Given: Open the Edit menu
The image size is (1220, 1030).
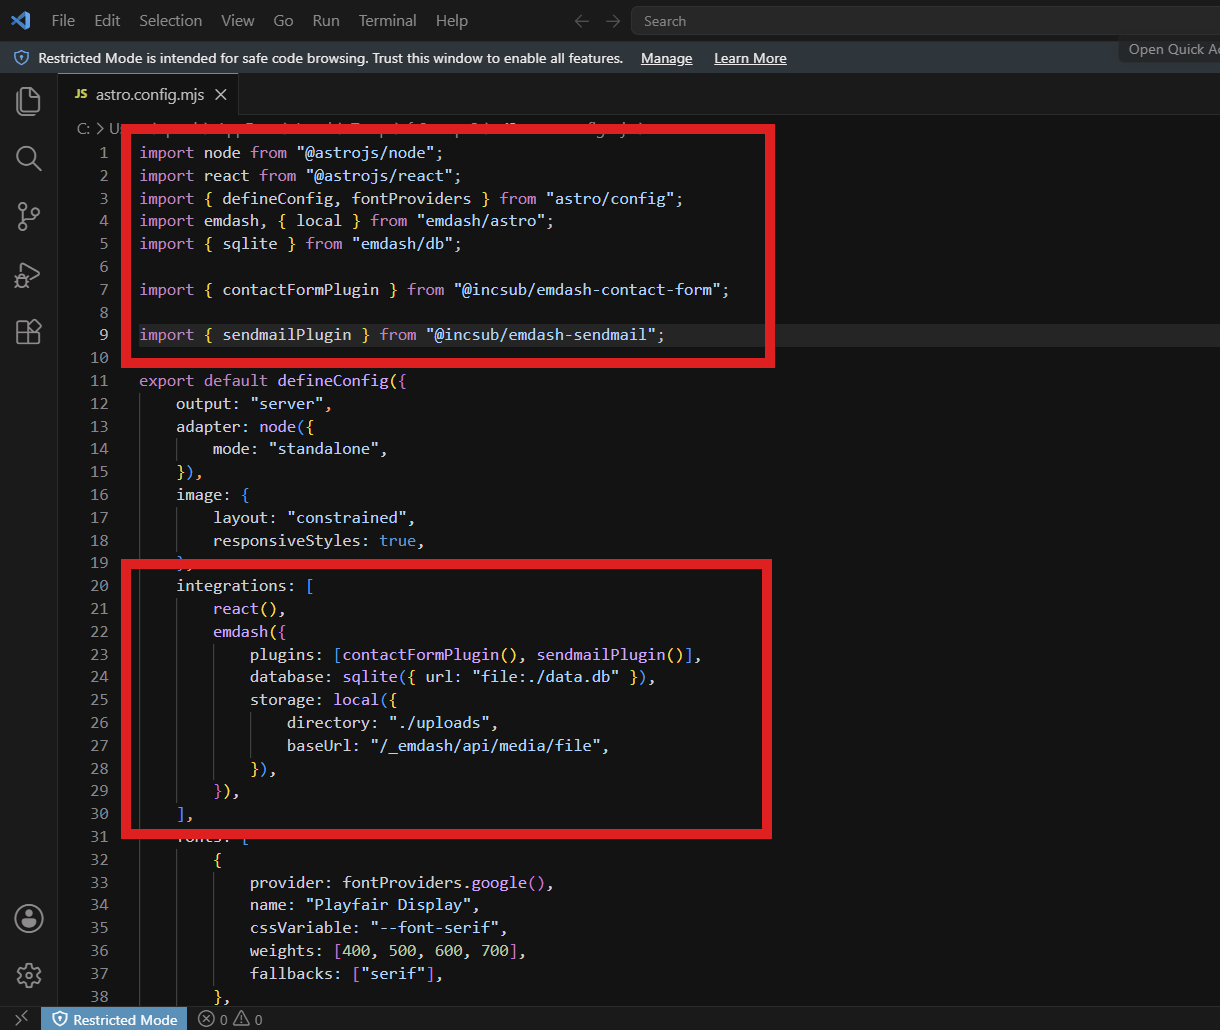Looking at the screenshot, I should tap(107, 20).
